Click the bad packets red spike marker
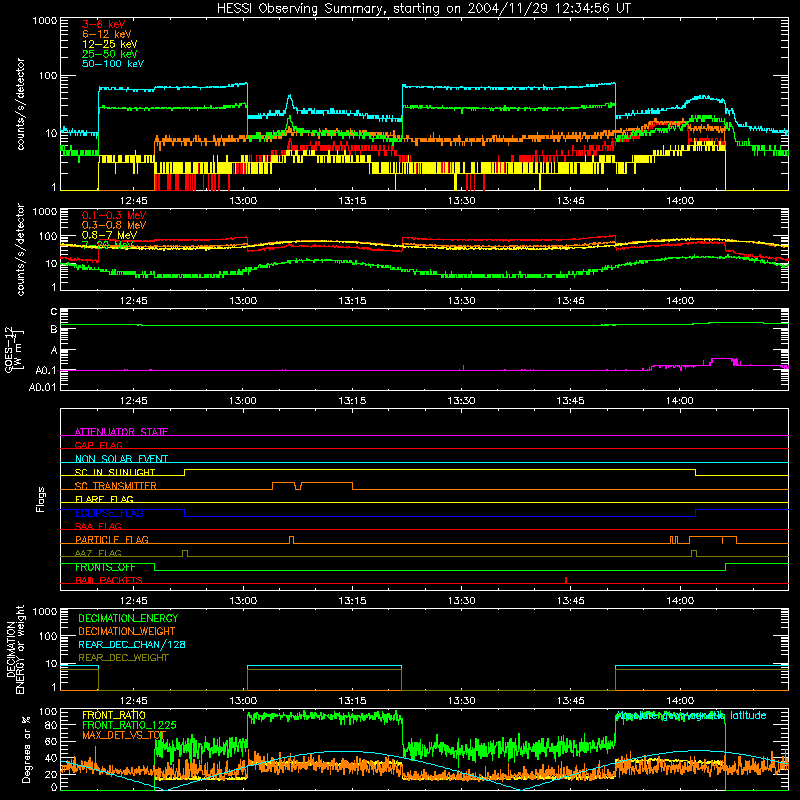The image size is (800, 800). point(566,580)
